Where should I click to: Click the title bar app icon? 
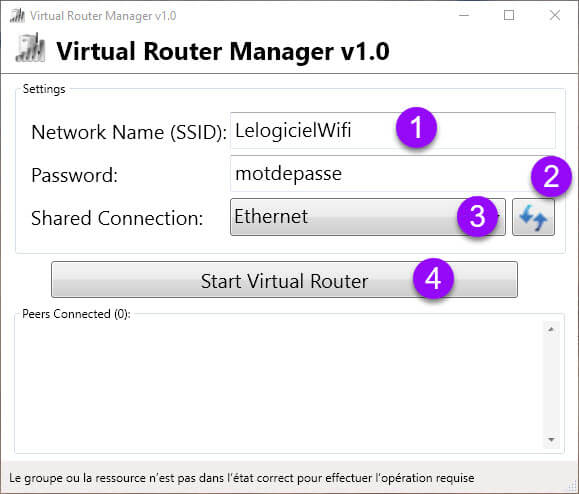click(17, 16)
